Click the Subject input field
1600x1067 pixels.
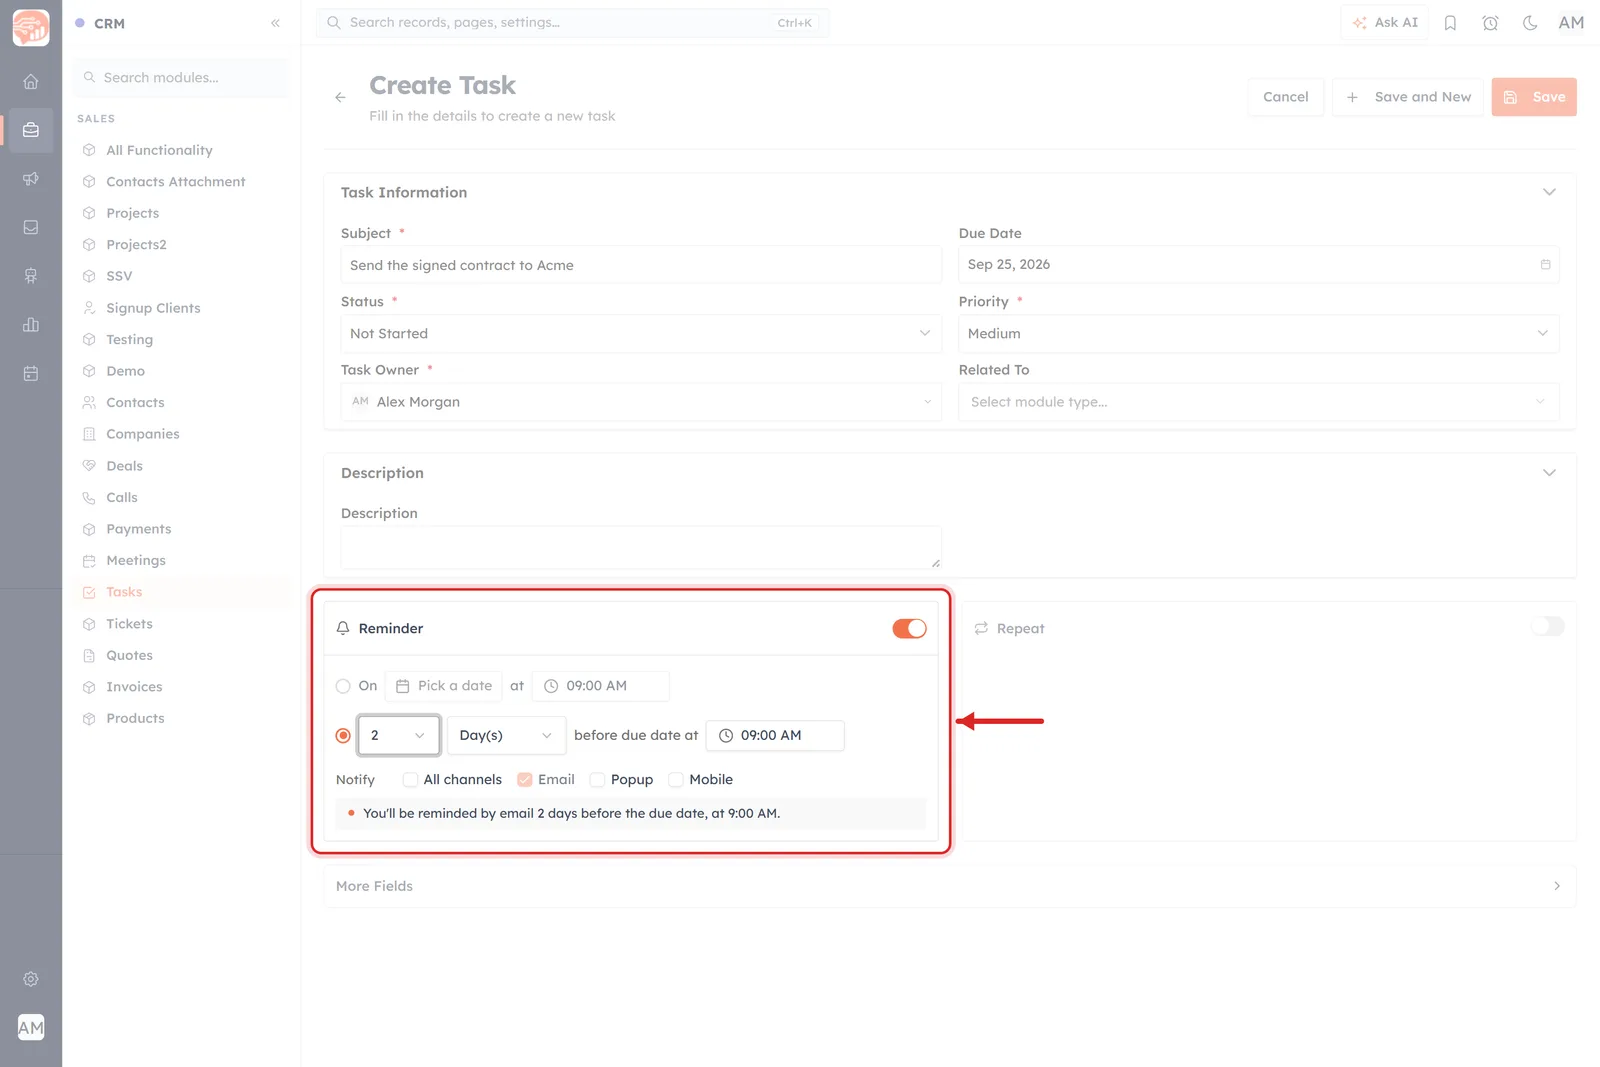(641, 265)
